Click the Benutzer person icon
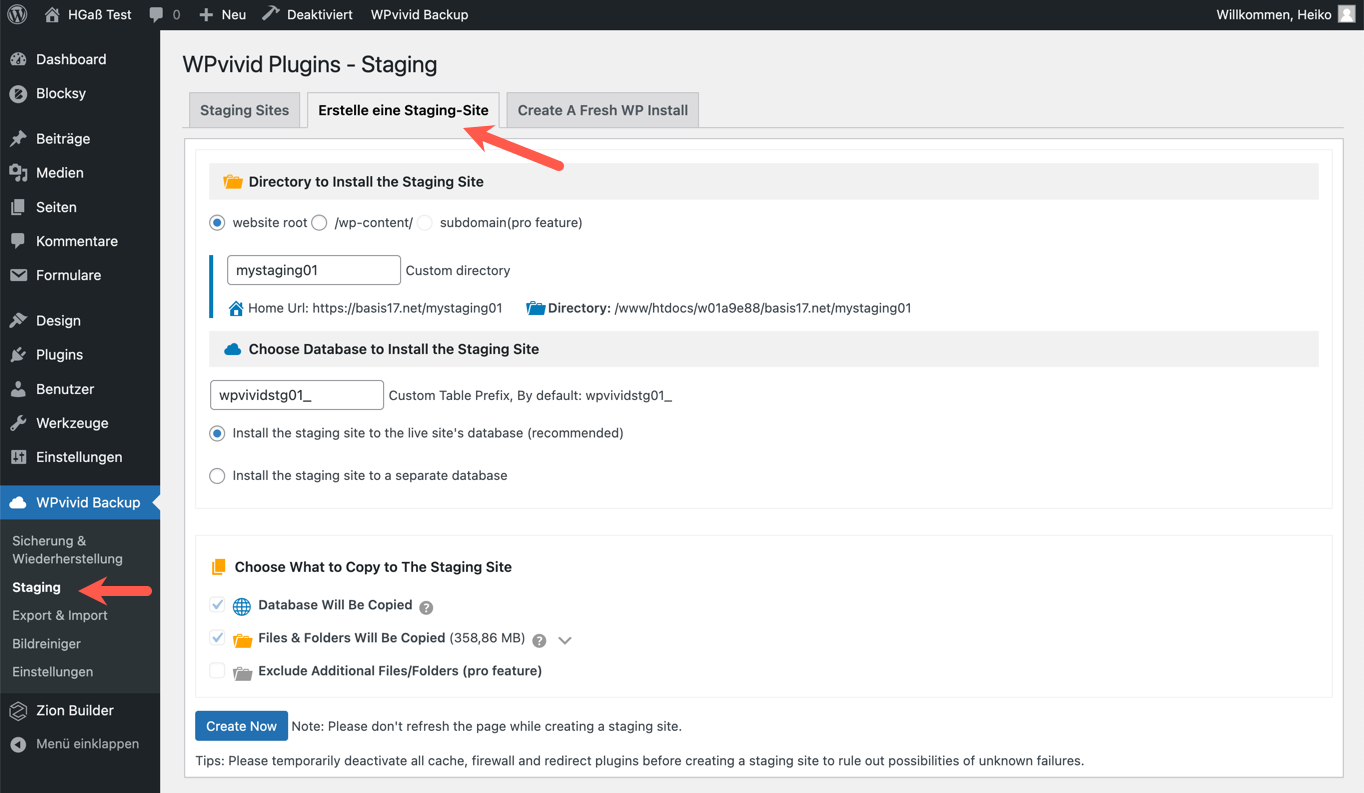Image resolution: width=1364 pixels, height=793 pixels. tap(18, 389)
